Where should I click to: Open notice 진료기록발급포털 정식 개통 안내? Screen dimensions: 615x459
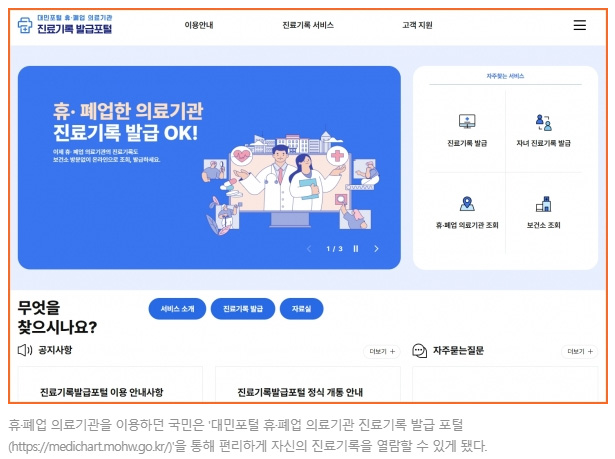[300, 392]
